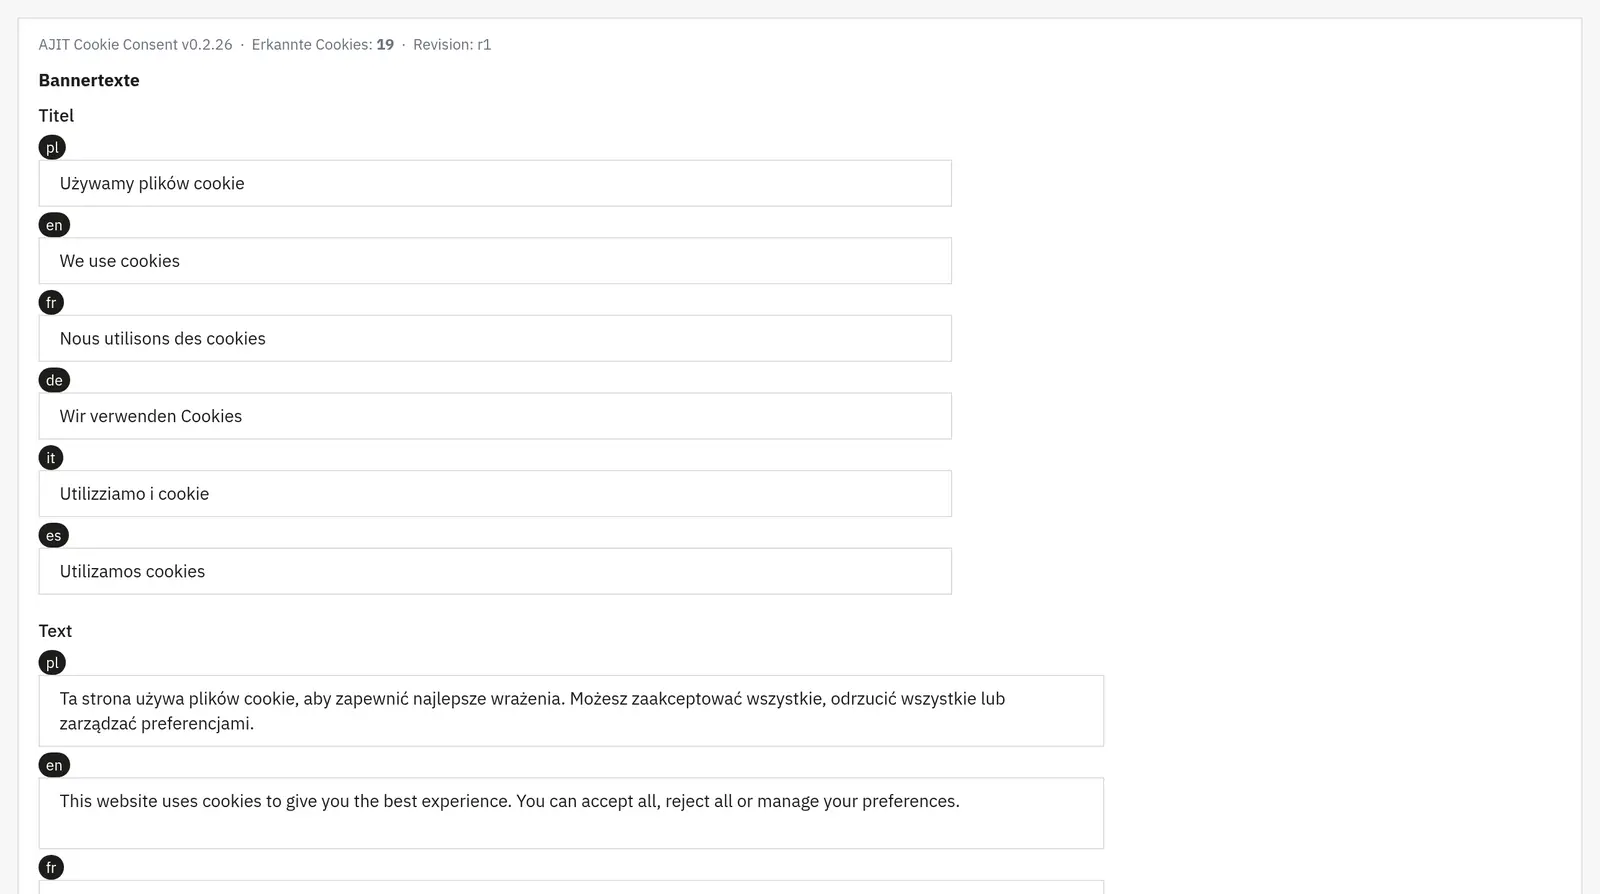Click the 'pl' language badge under Titel
1600x894 pixels.
pyautogui.click(x=52, y=147)
